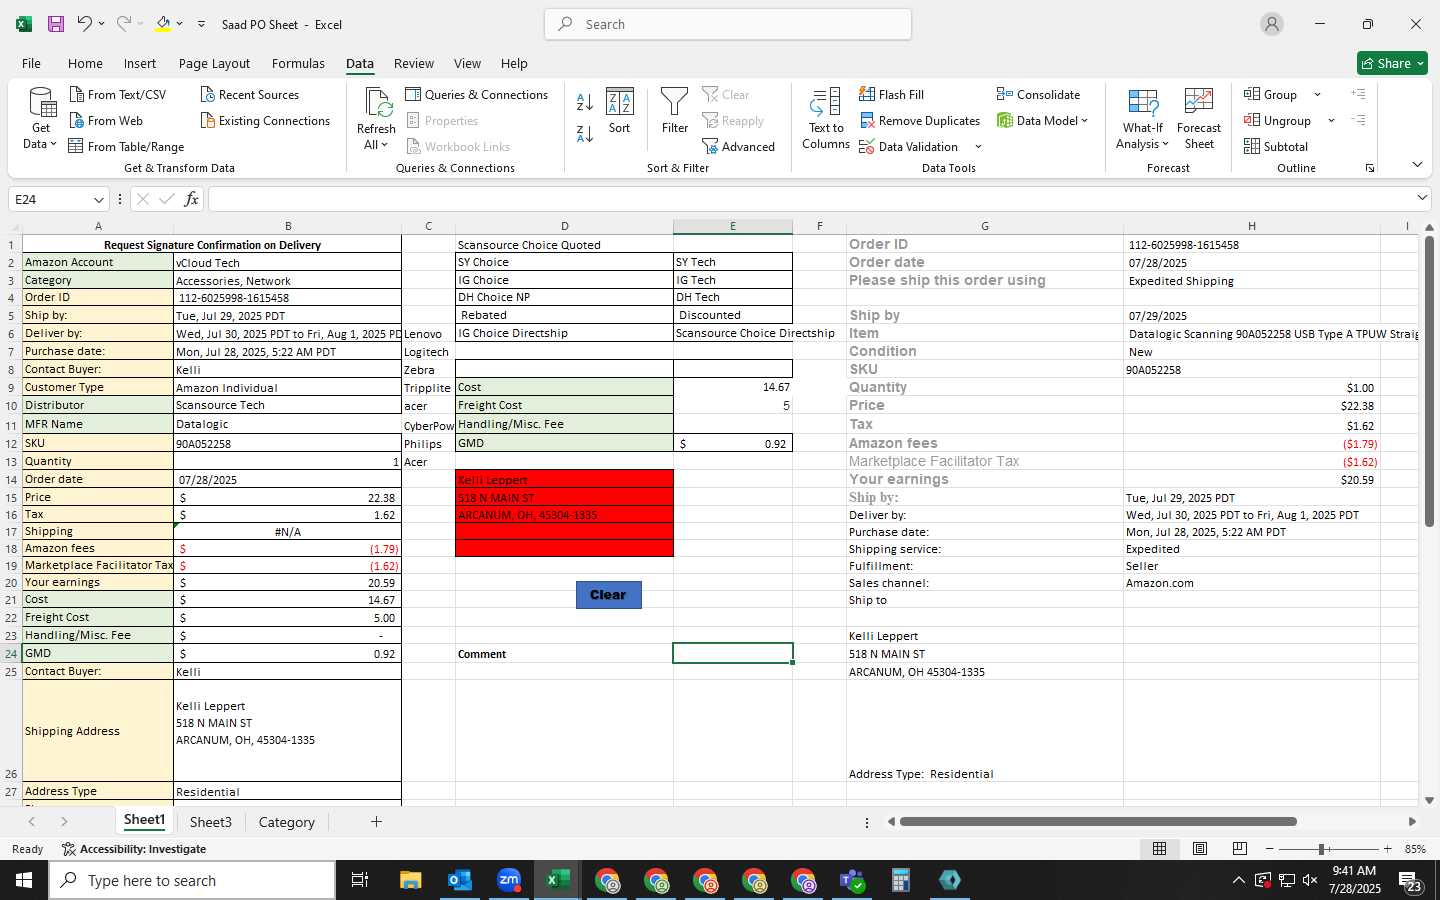The image size is (1440, 900).
Task: Sort Z to A descending
Action: click(585, 133)
